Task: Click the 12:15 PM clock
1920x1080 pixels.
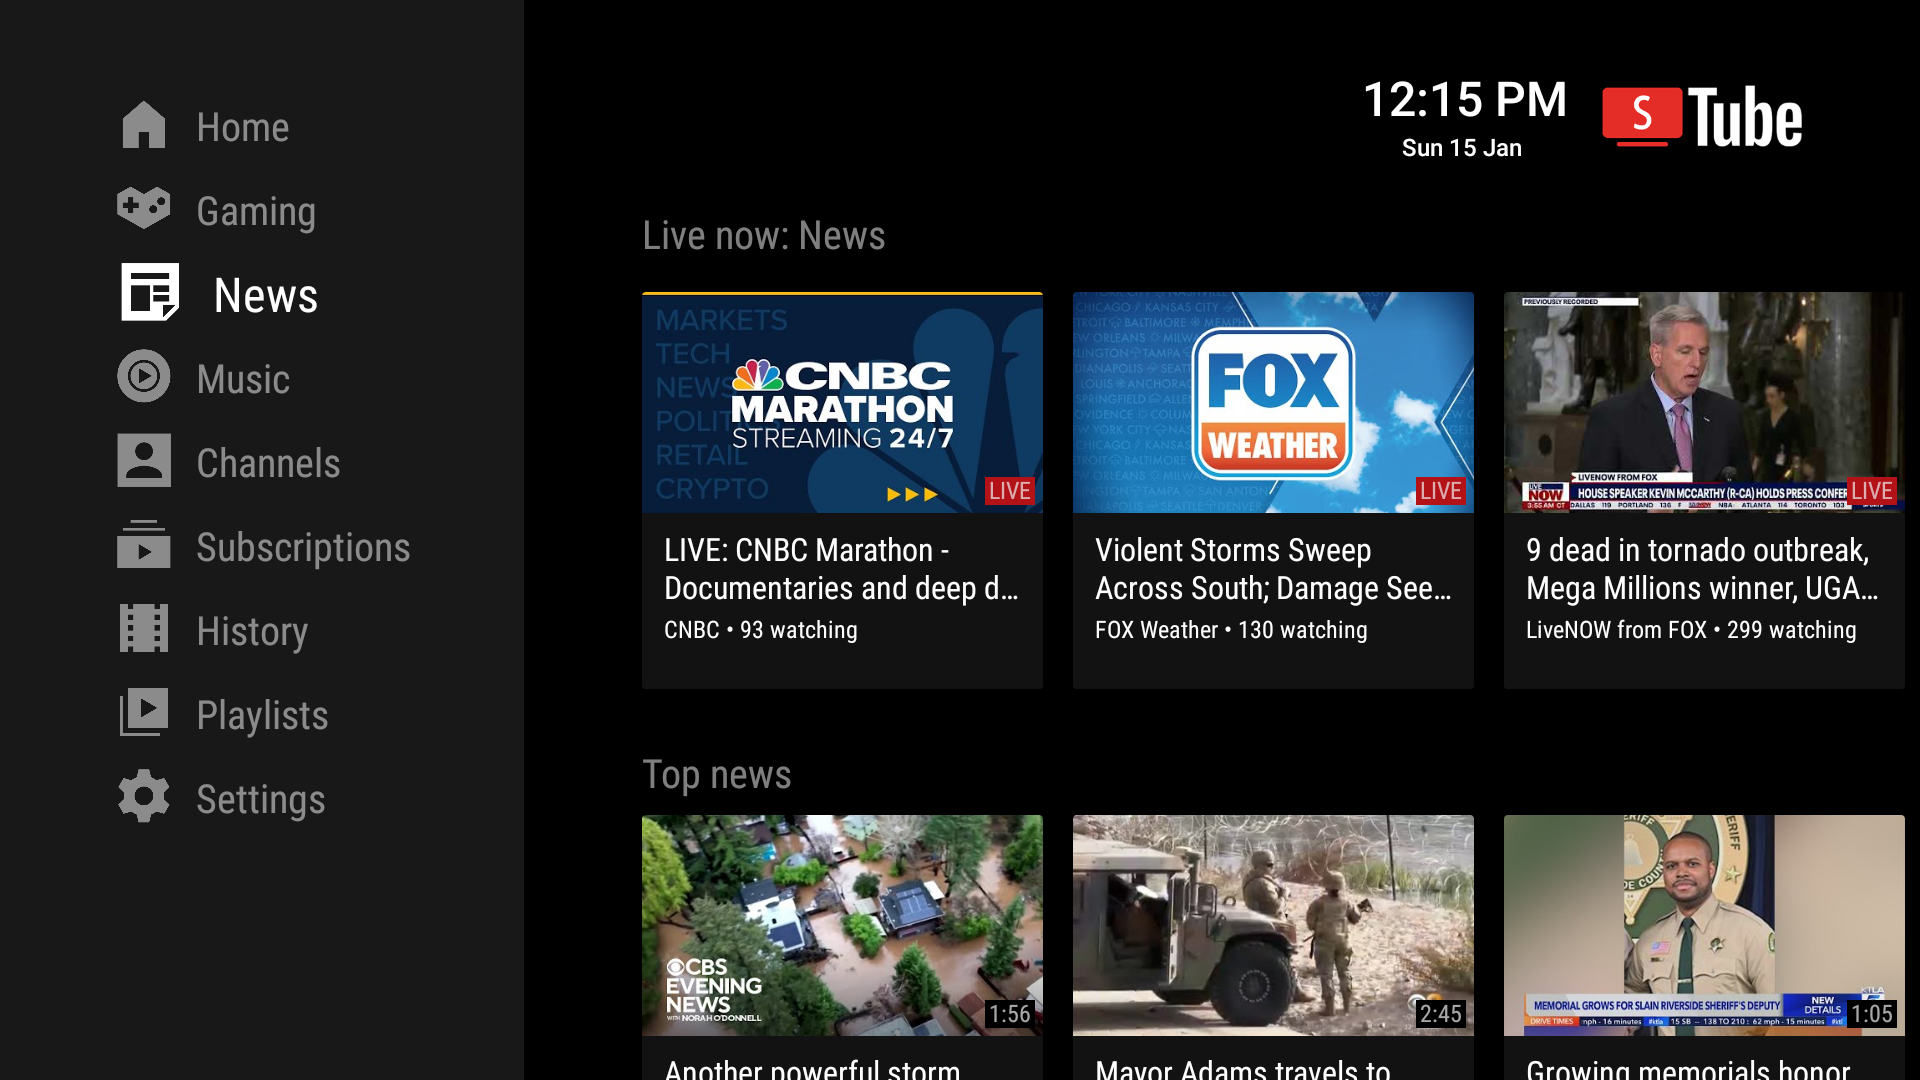Action: click(x=1465, y=100)
